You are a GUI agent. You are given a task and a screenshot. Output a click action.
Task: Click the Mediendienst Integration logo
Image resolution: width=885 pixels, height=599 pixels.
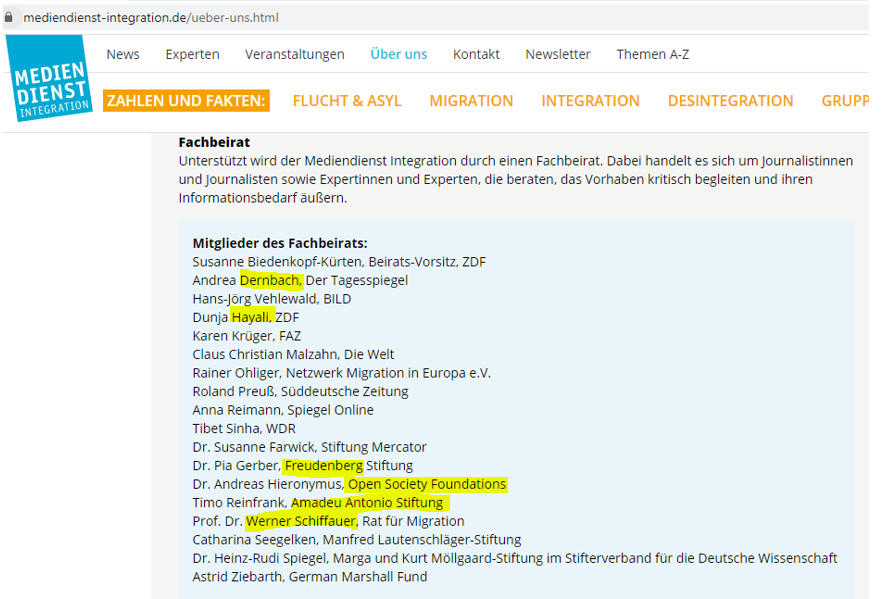point(49,78)
